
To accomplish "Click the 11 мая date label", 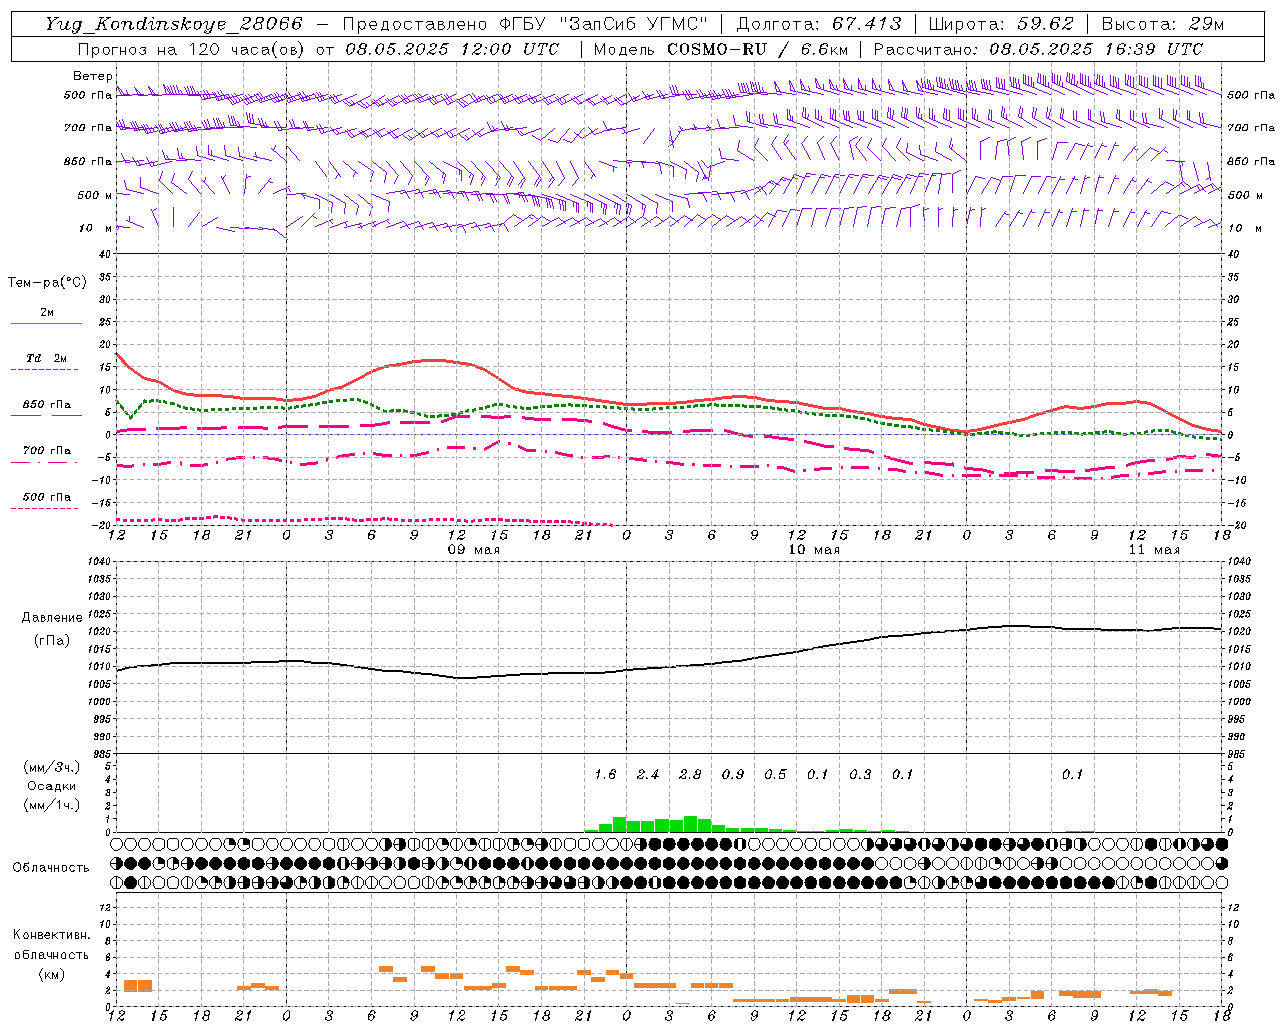I will click(1154, 550).
